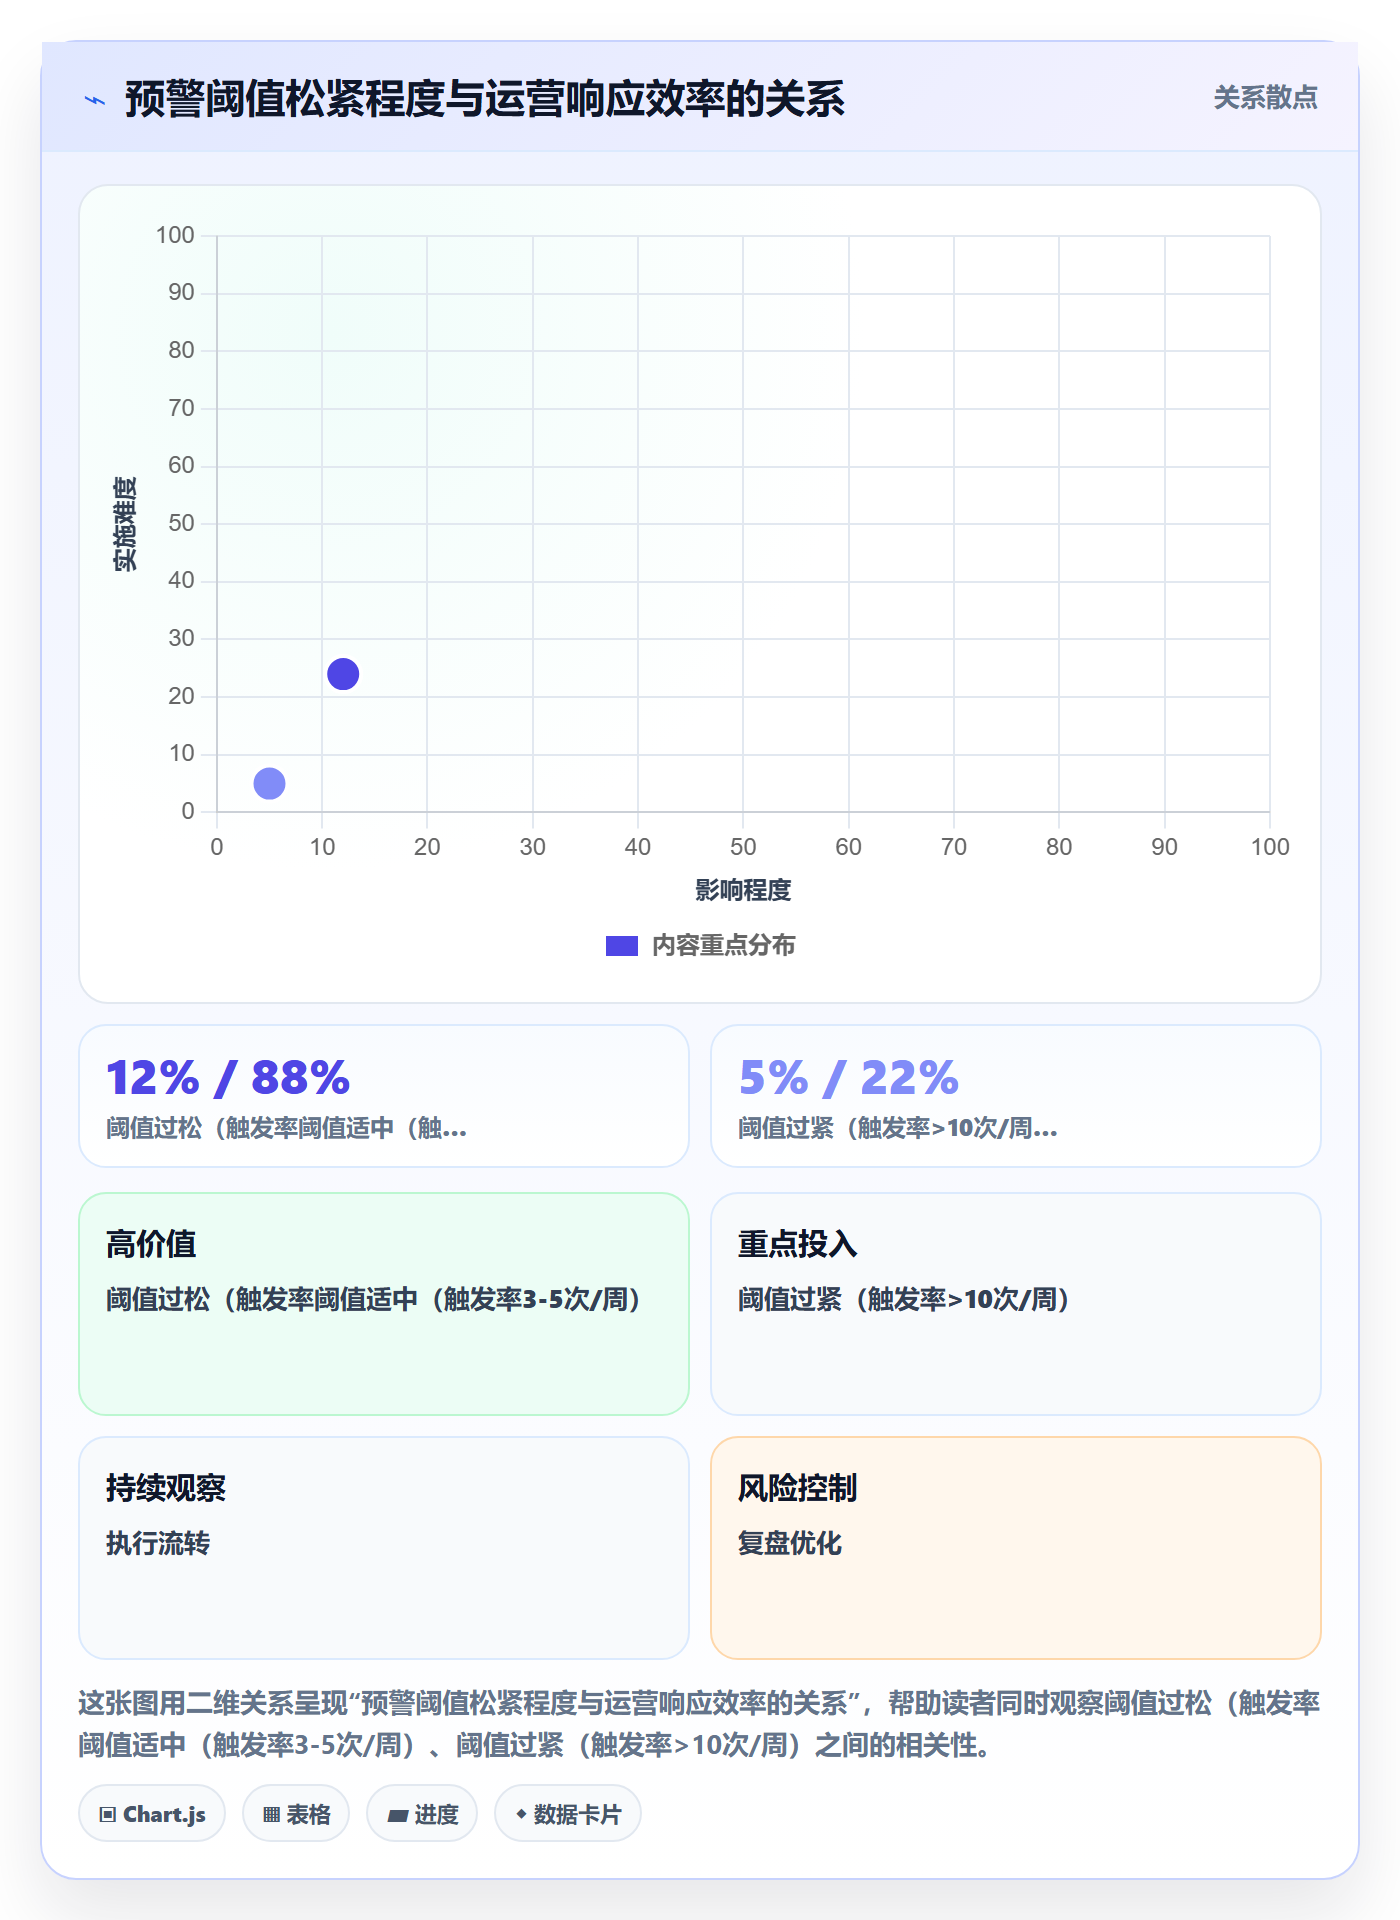1400x1920 pixels.
Task: Click the 进度 tag chip
Action: coord(422,1814)
